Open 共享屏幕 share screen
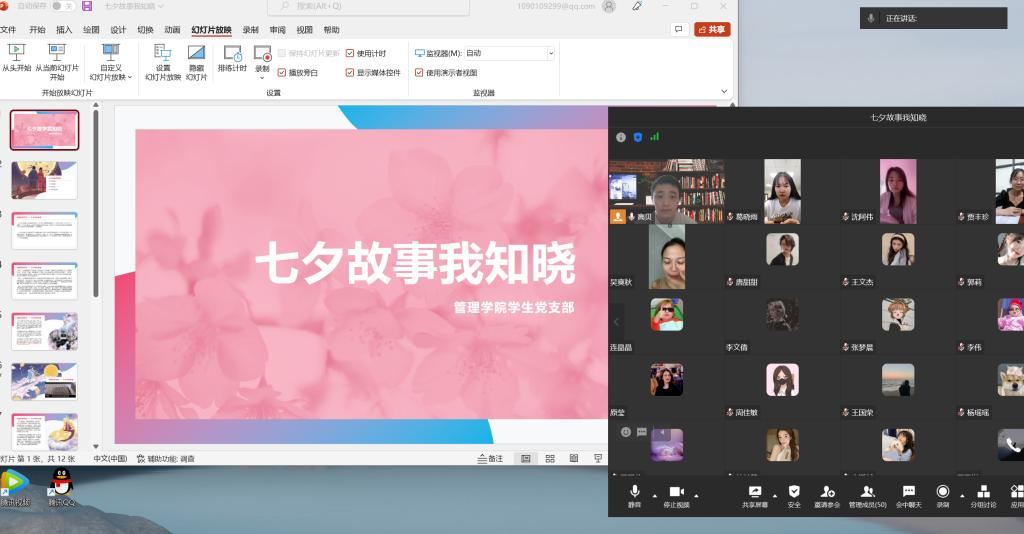 [755, 491]
